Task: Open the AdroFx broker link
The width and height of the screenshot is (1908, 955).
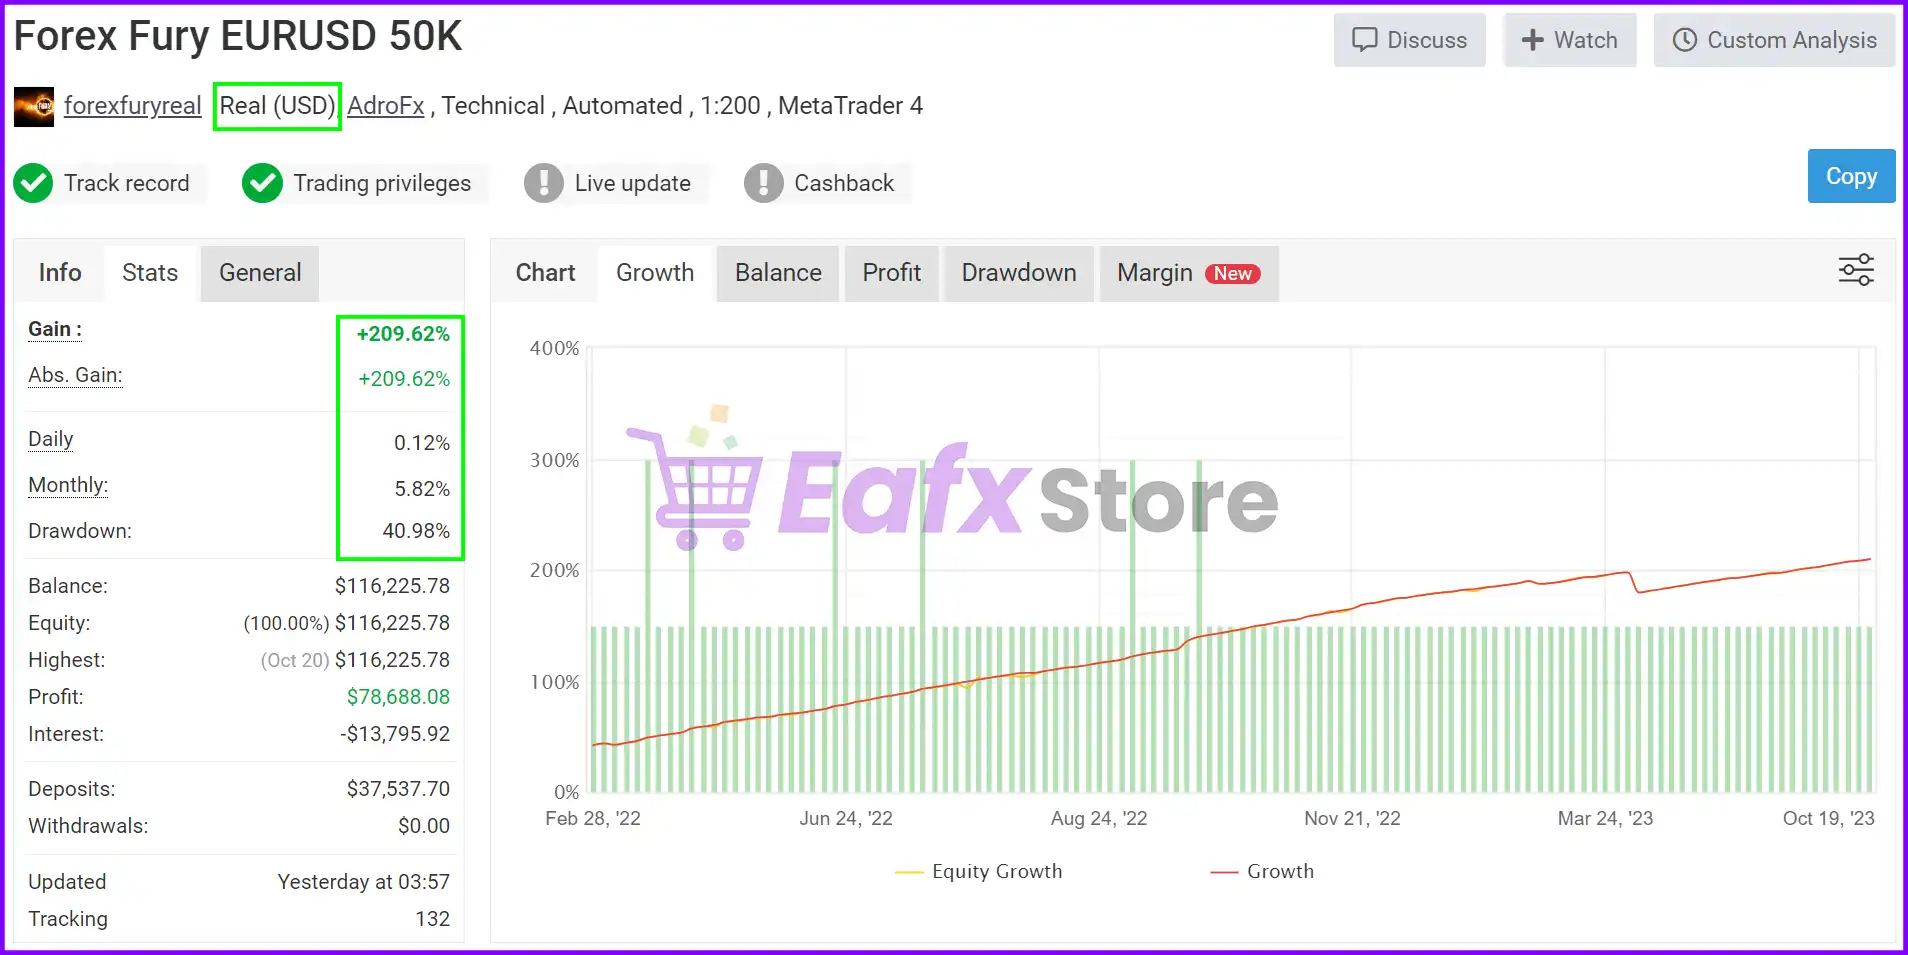Action: [x=386, y=106]
